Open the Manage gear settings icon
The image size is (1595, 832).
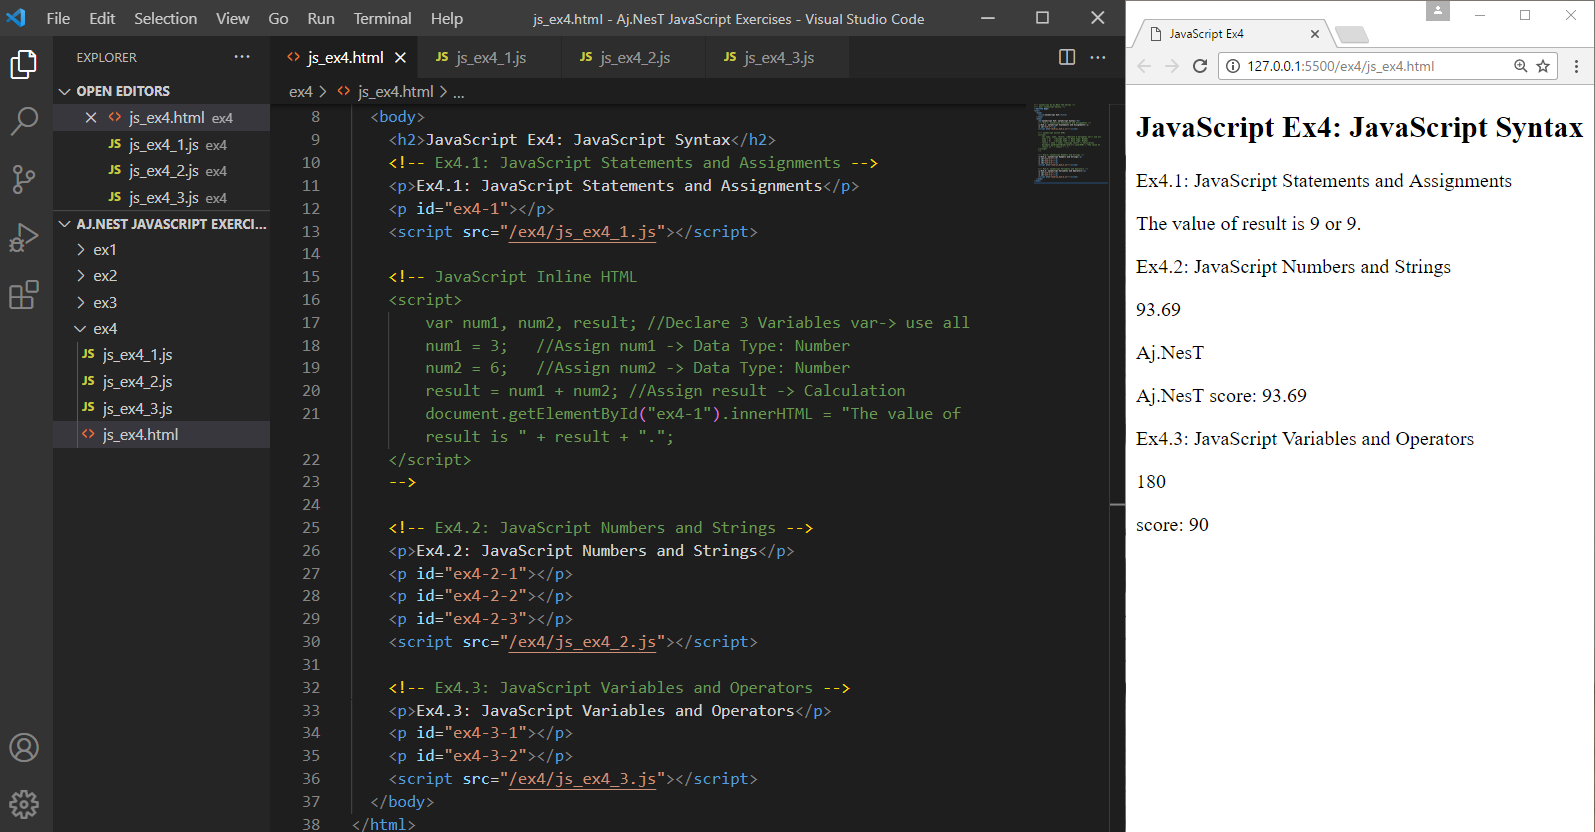click(x=24, y=804)
